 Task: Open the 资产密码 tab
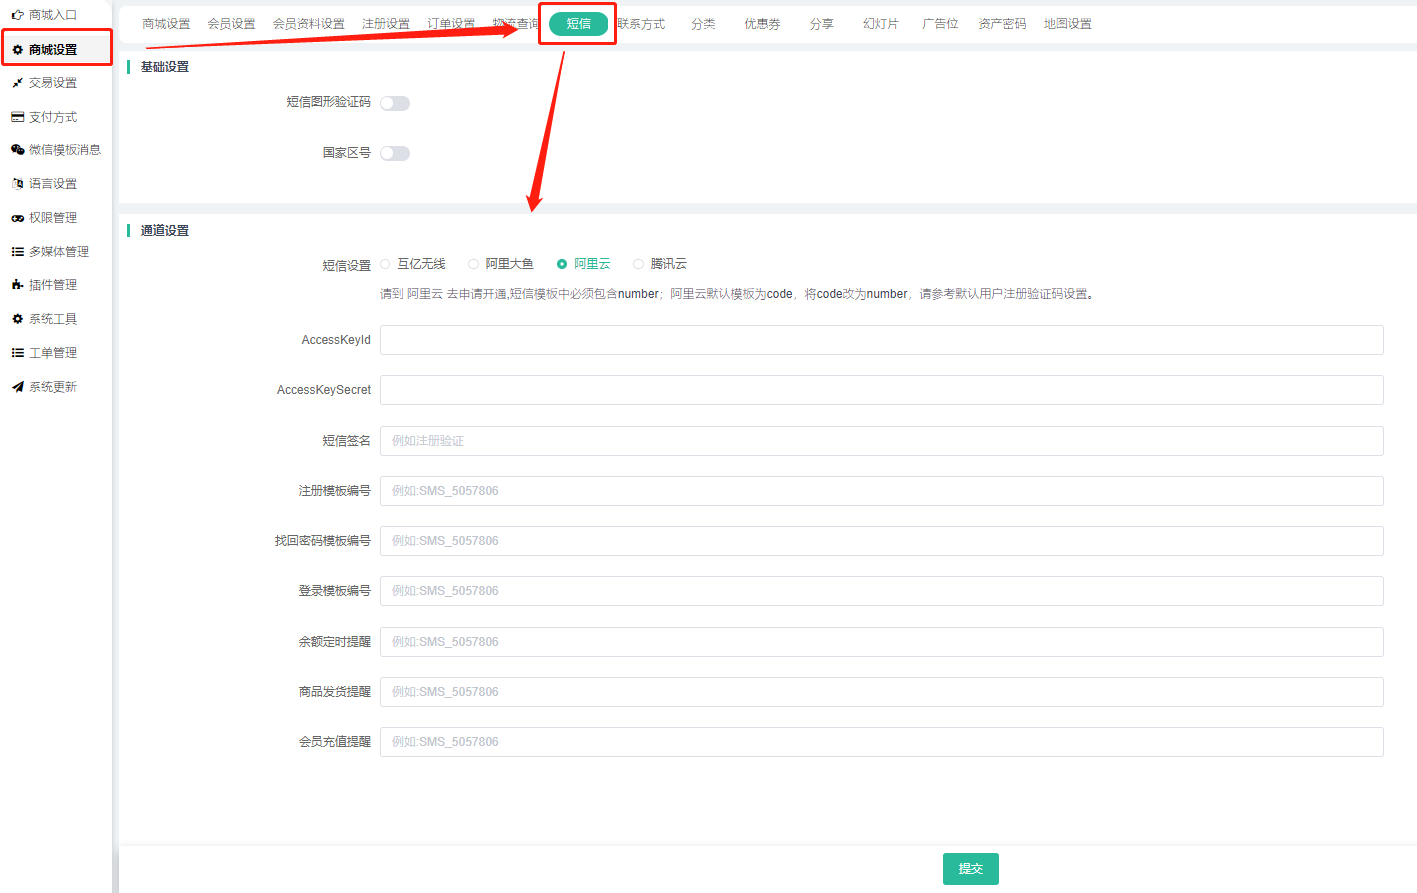[x=1002, y=24]
